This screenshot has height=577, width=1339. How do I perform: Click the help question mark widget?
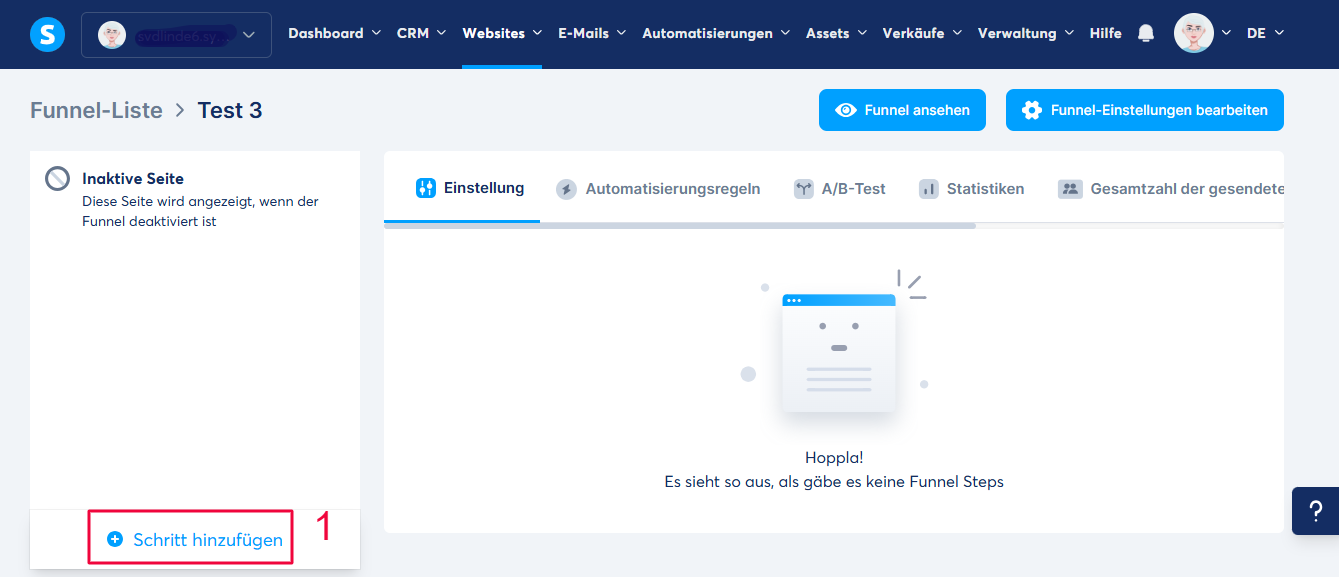1315,511
